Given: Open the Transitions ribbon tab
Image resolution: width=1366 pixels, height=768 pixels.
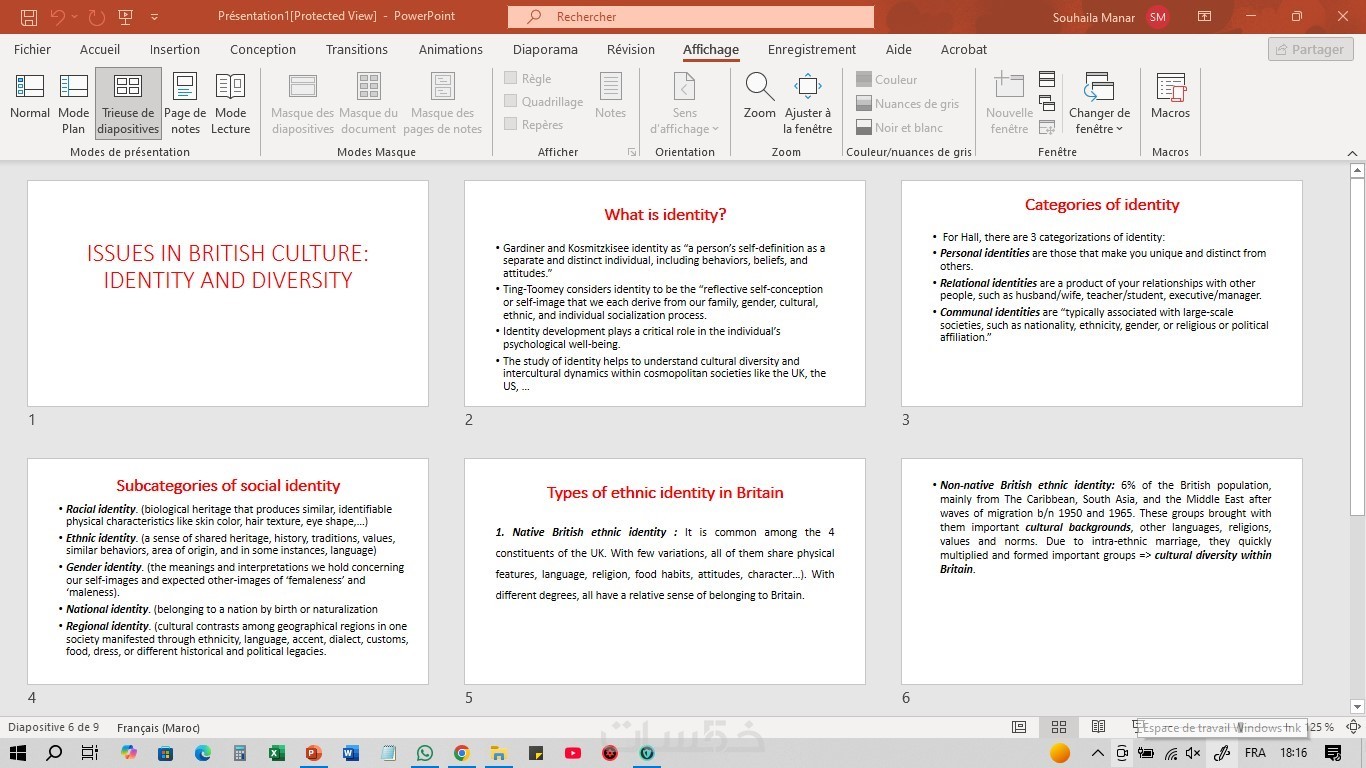Looking at the screenshot, I should click(x=356, y=49).
